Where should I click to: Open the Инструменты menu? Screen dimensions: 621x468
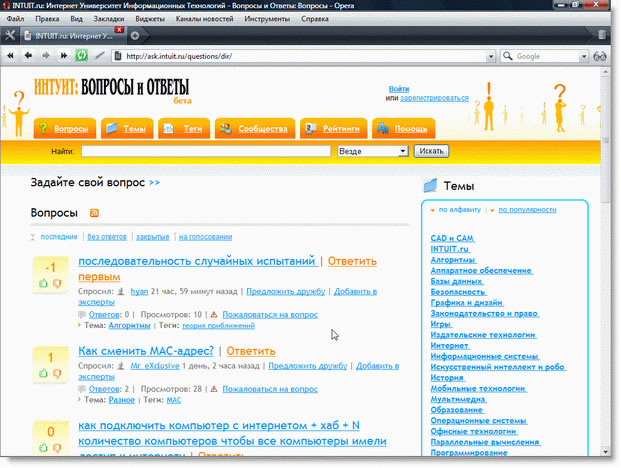(x=266, y=19)
